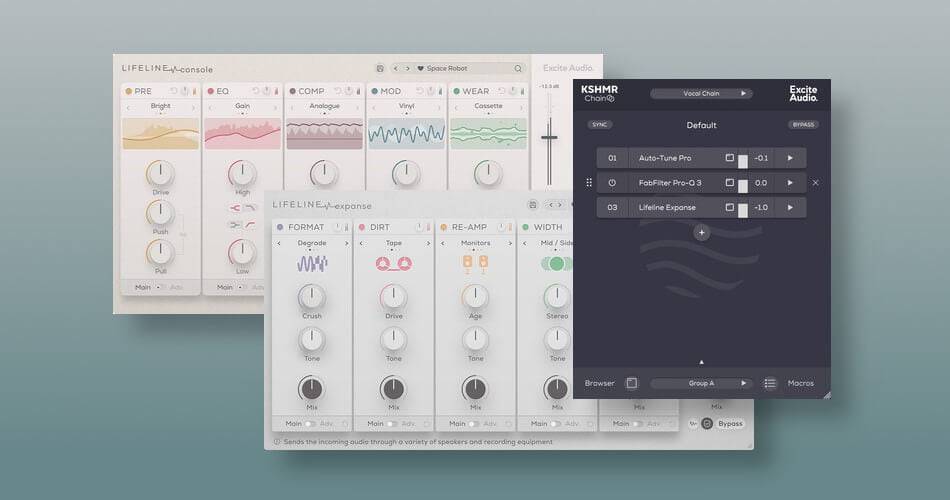
Task: Open the Vocal Chain preset dropdown
Action: 701,93
